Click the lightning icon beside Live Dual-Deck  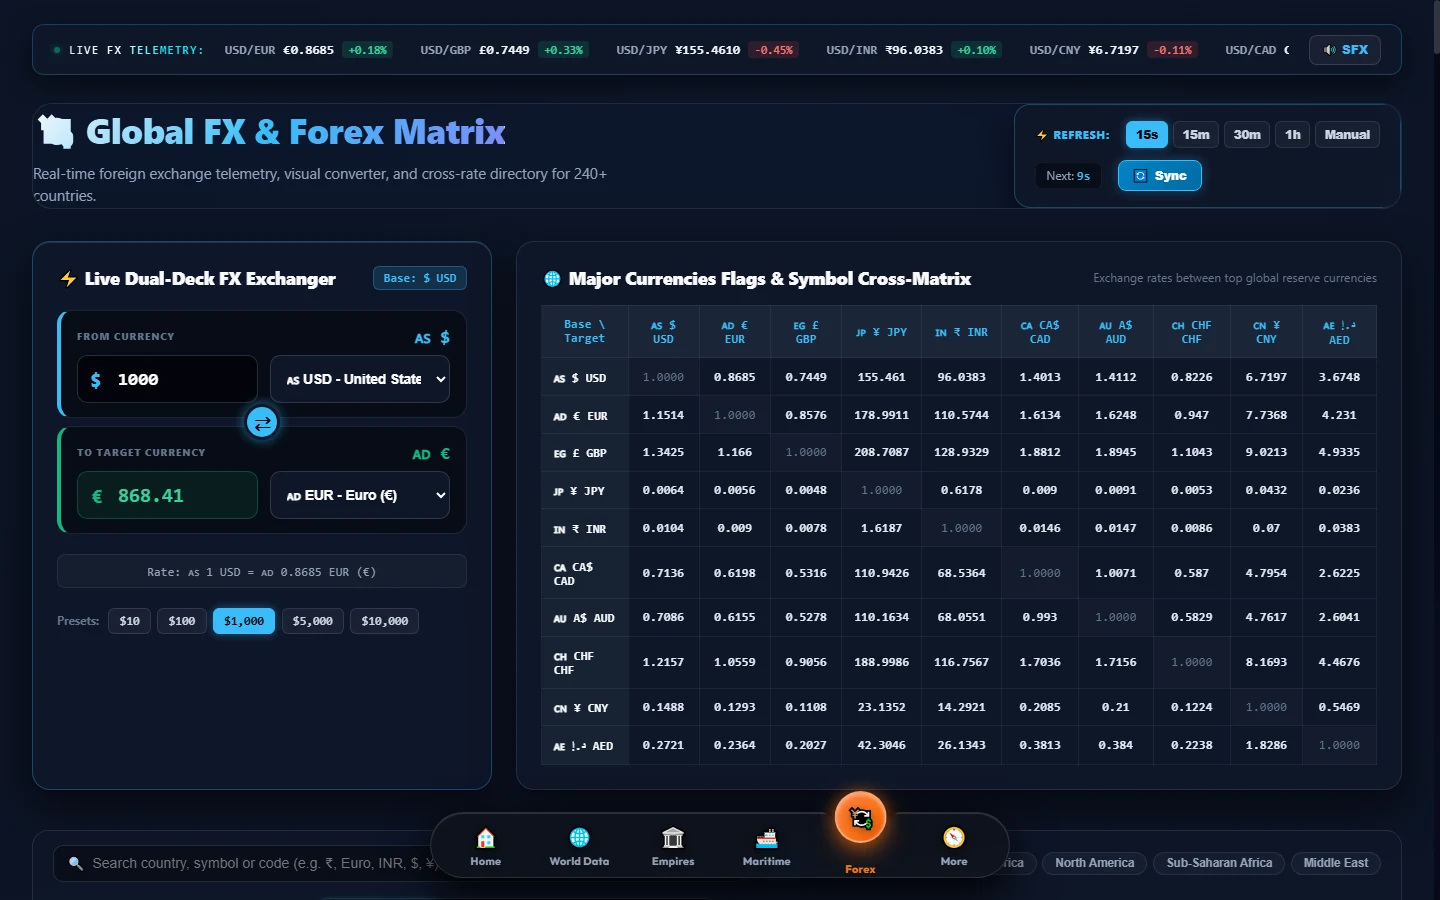[68, 279]
